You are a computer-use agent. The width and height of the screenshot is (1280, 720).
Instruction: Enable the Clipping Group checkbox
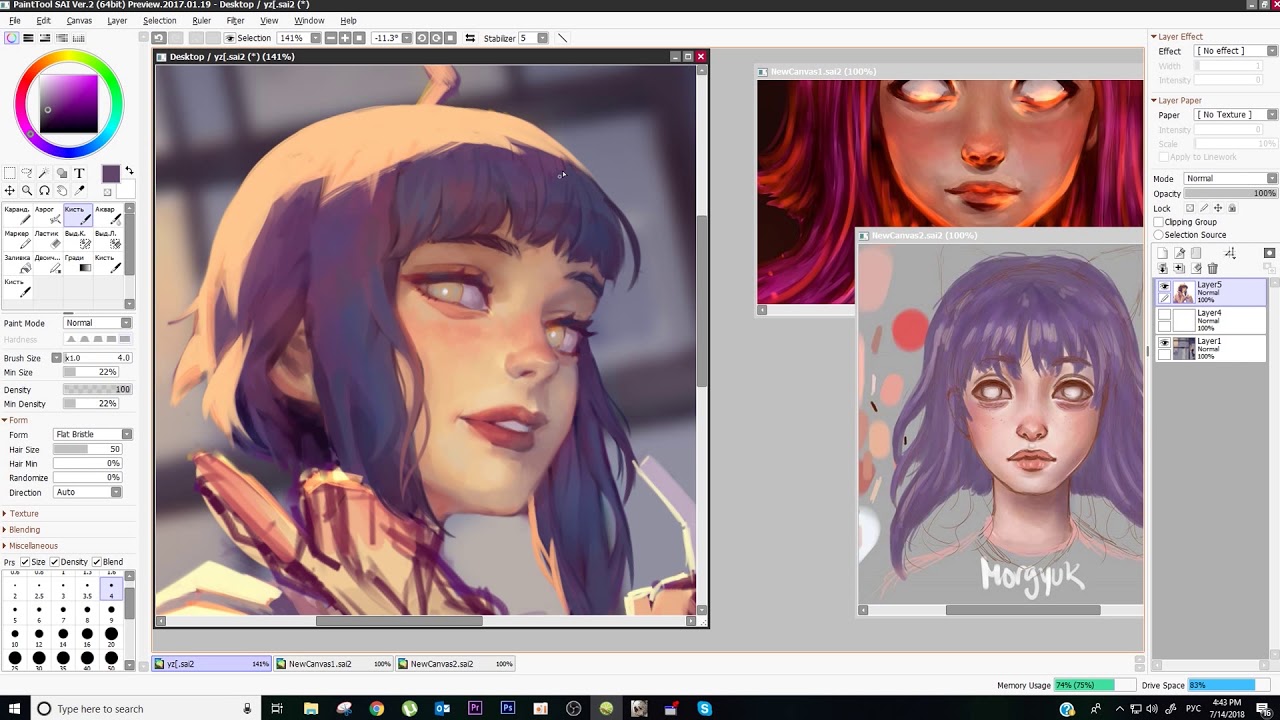(x=1159, y=222)
